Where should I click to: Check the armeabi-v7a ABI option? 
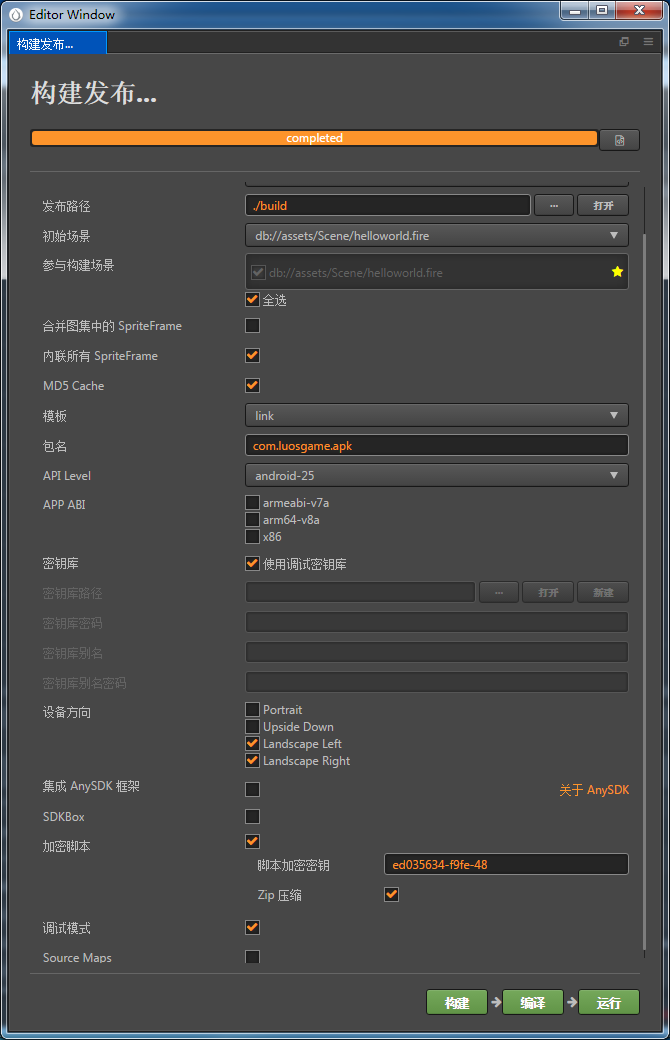point(252,502)
